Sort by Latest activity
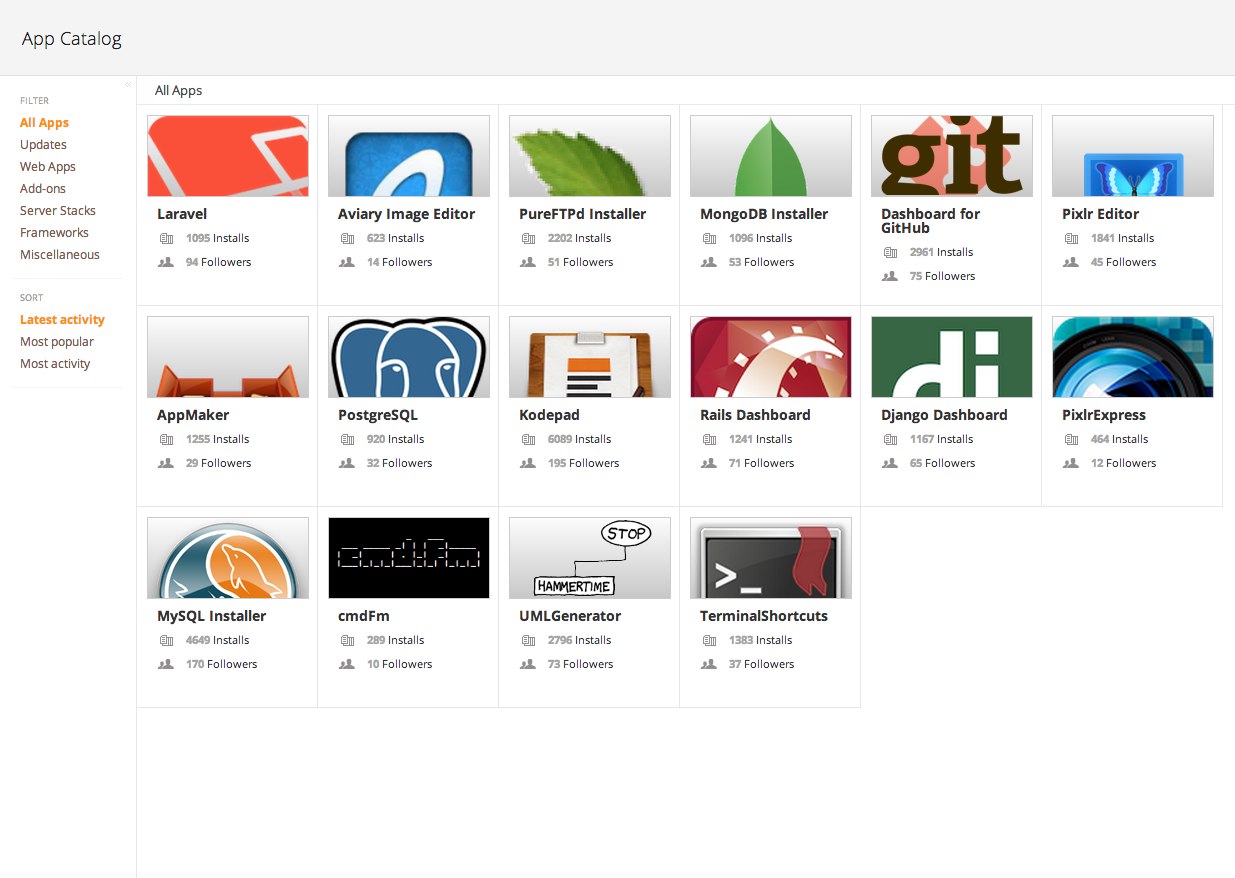Screen dimensions: 1235x878 [x=62, y=320]
